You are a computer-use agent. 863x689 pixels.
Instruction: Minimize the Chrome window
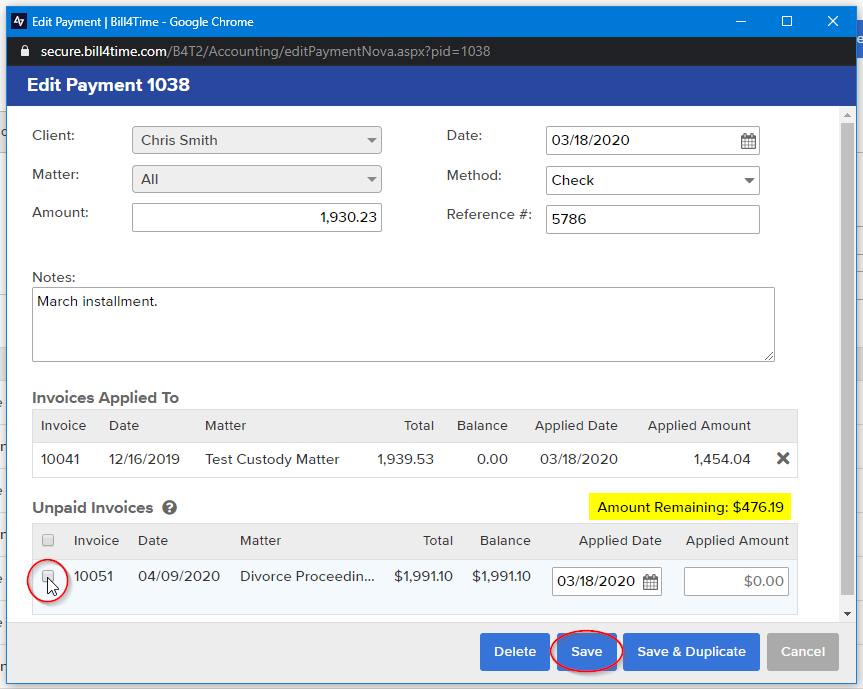(741, 21)
